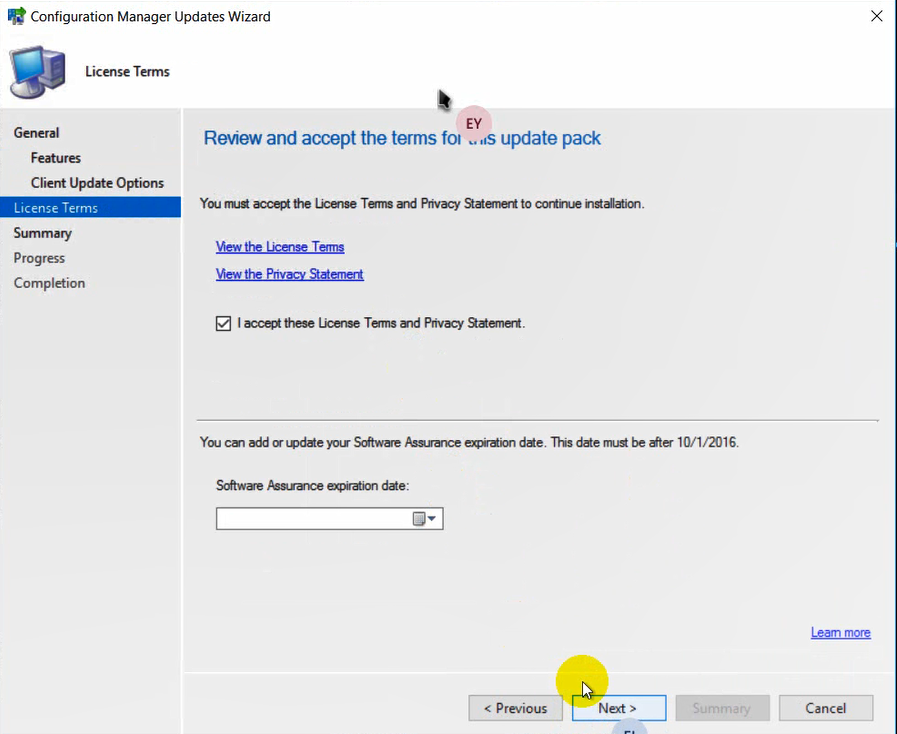Close the Updates Wizard window
897x734 pixels.
(876, 16)
